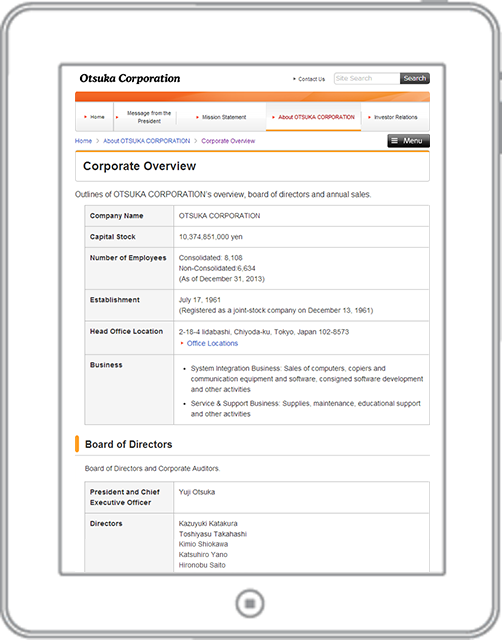
Task: Select the text Consolidated: 8,108
Action: point(211,258)
